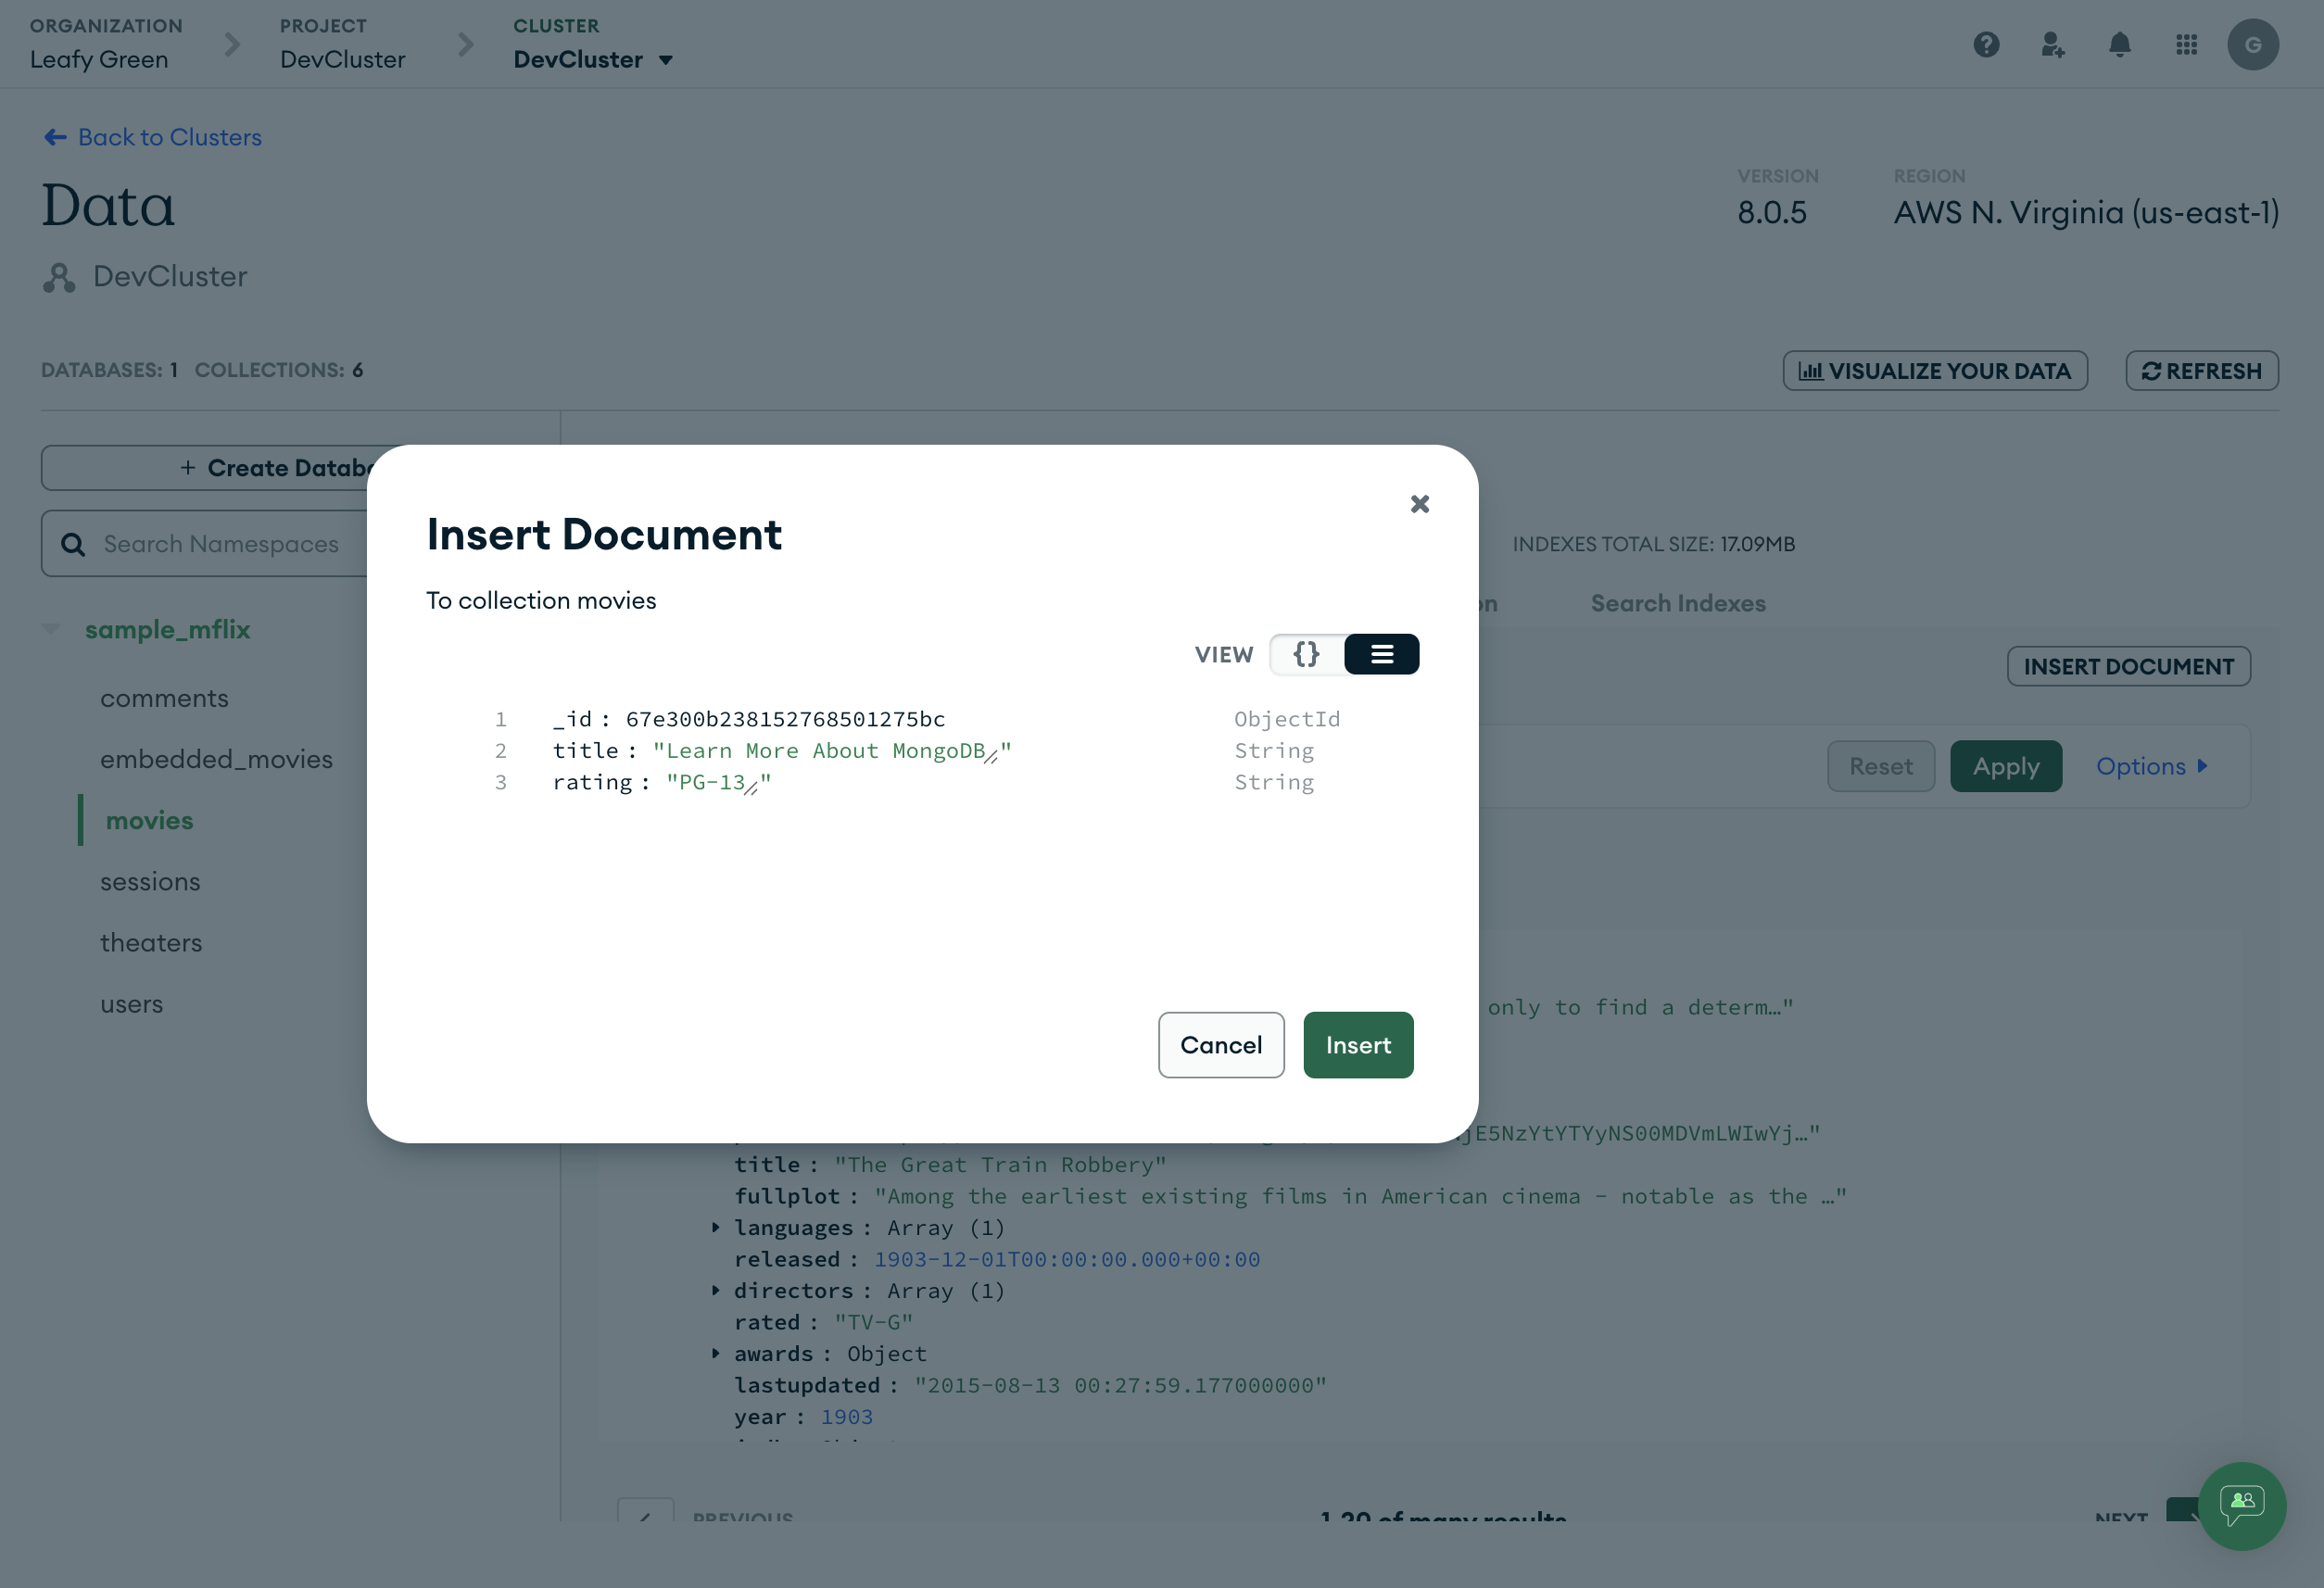
Task: Click the DevCluster cluster icon under Data
Action: click(x=59, y=277)
